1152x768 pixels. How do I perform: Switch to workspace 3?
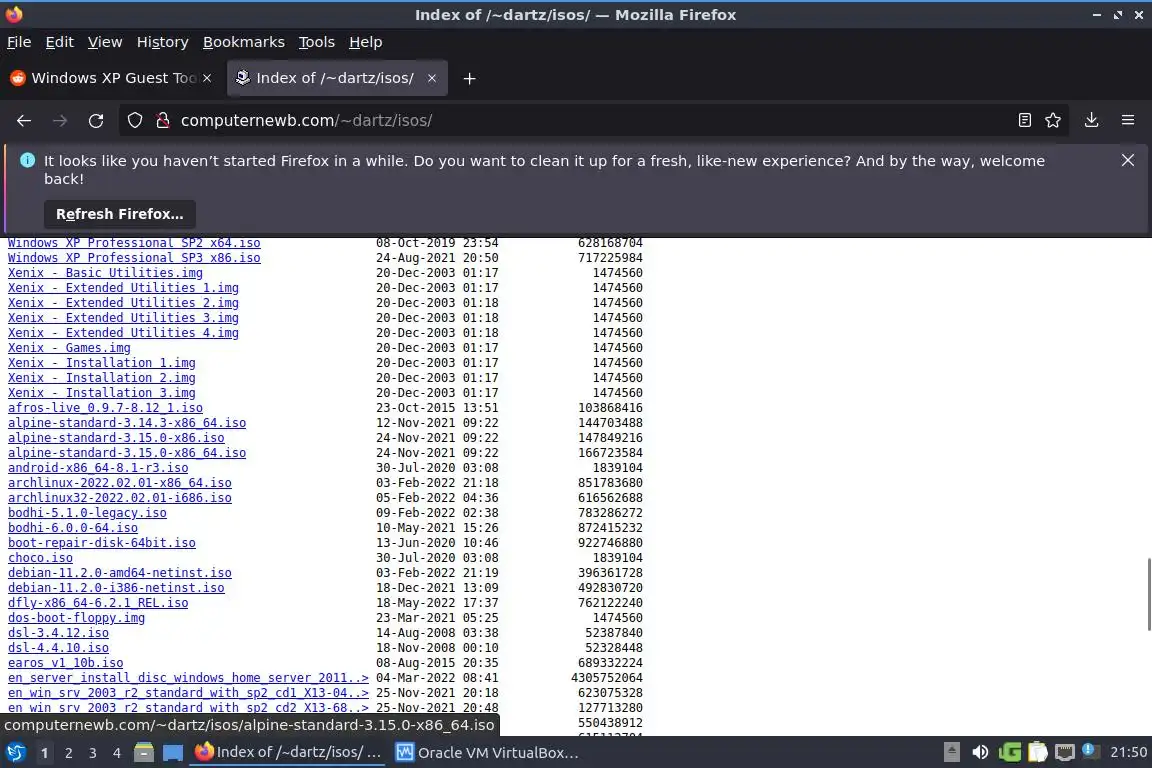click(93, 753)
